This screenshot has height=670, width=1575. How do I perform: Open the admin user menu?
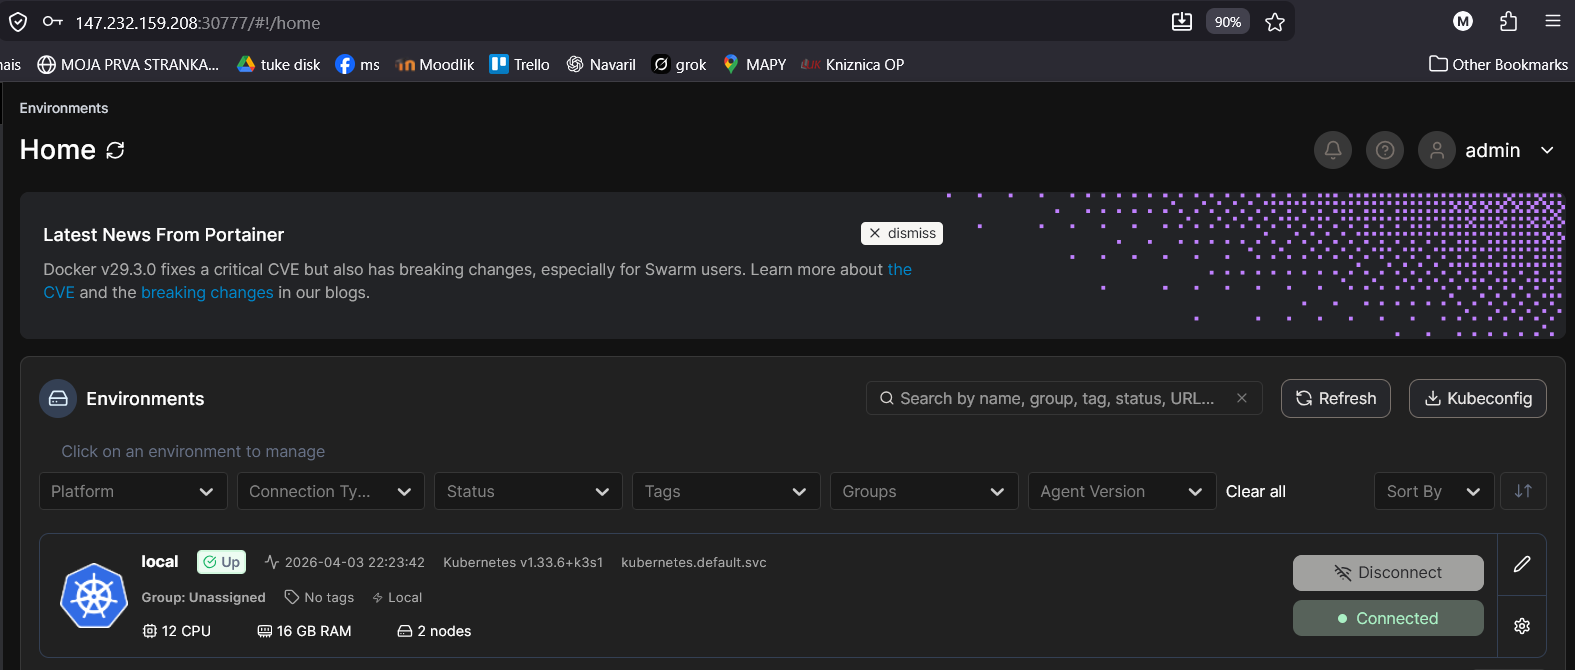(x=1490, y=150)
